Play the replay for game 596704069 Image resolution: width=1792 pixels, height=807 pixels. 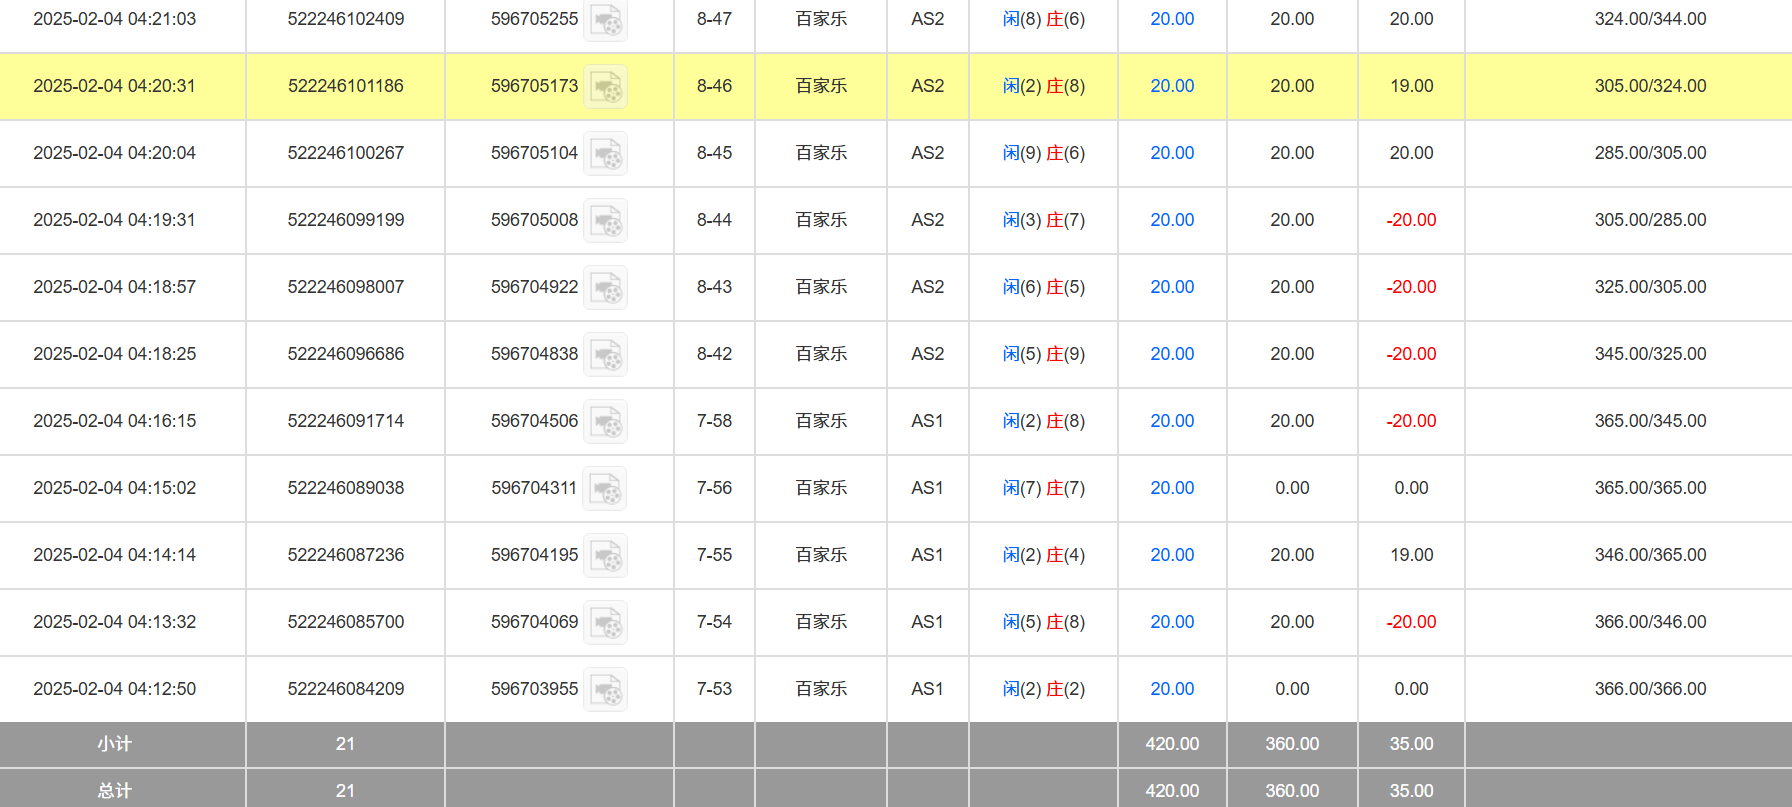coord(606,623)
